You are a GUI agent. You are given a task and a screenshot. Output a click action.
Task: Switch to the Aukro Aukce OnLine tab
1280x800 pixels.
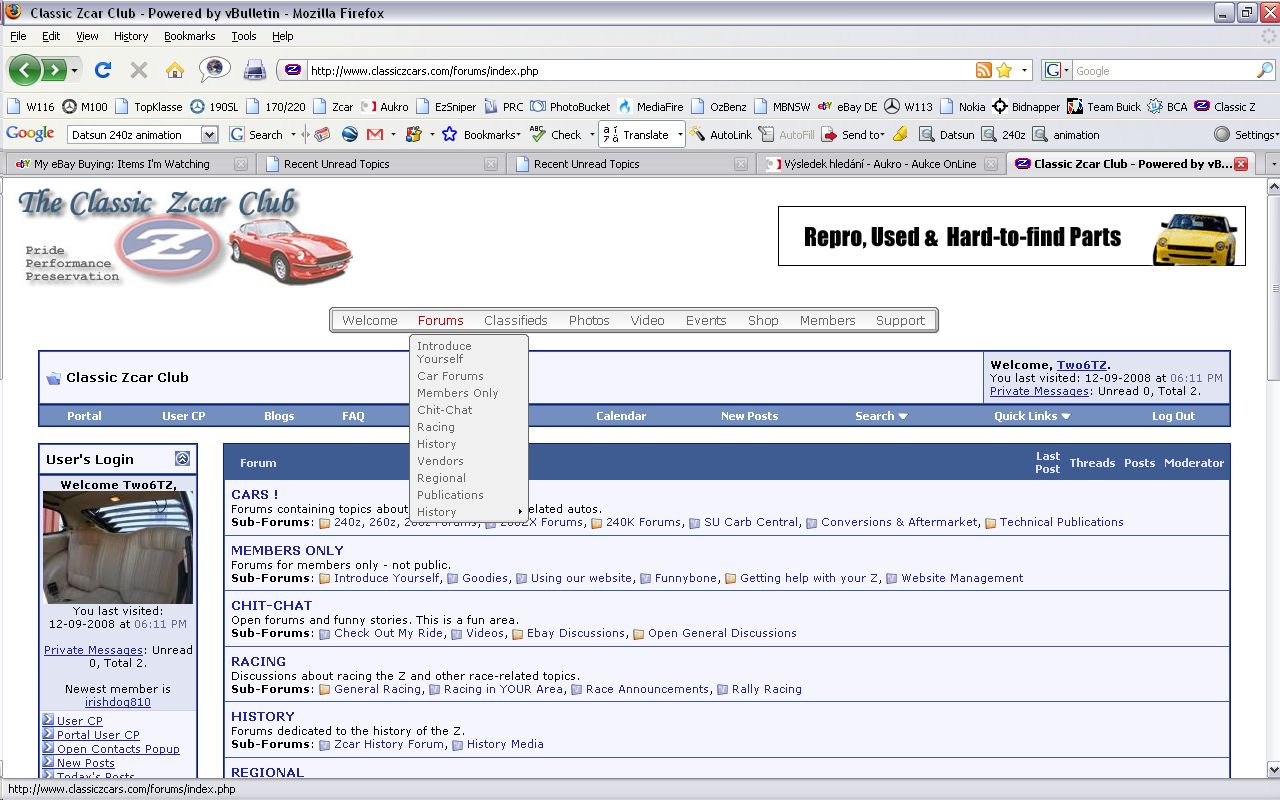pos(880,164)
